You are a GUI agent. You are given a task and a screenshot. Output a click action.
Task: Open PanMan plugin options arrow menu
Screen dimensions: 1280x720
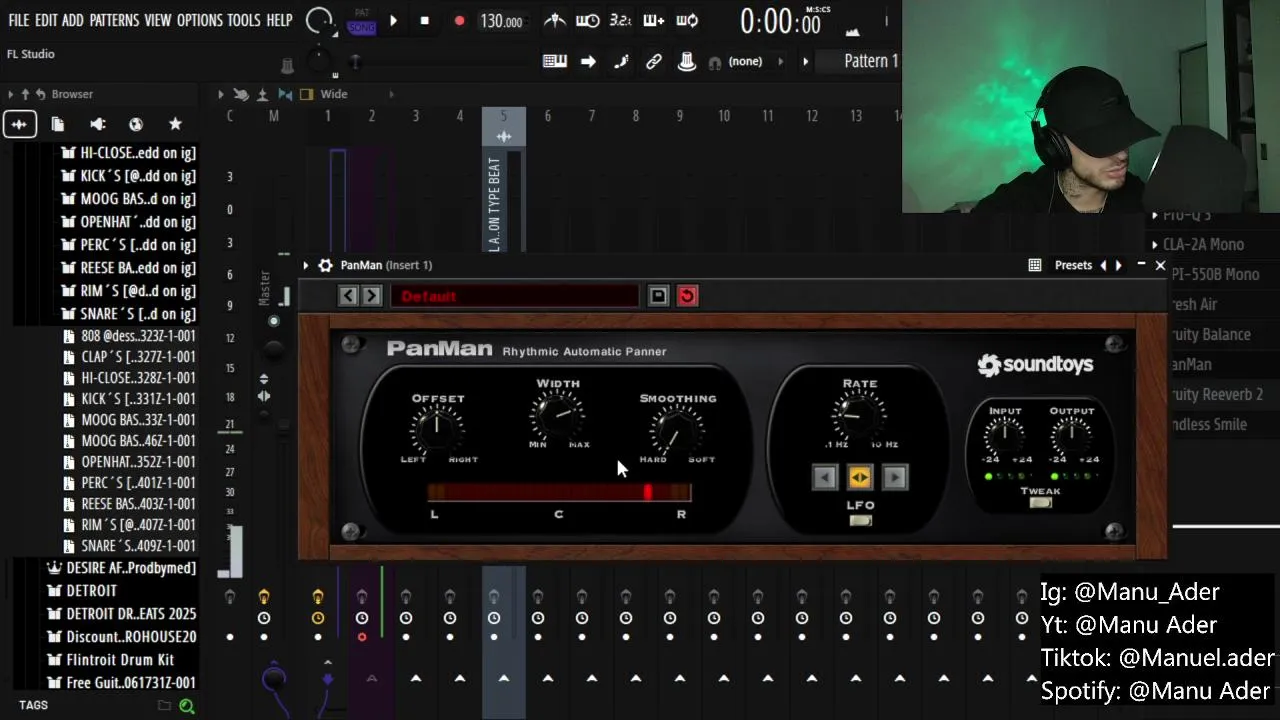[306, 265]
